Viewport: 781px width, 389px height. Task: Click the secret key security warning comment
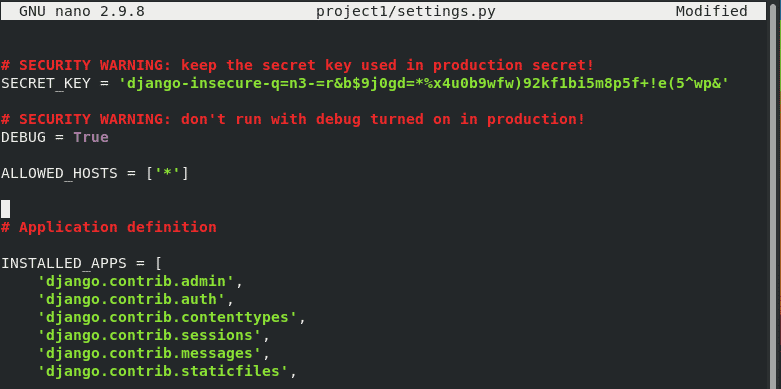[298, 65]
